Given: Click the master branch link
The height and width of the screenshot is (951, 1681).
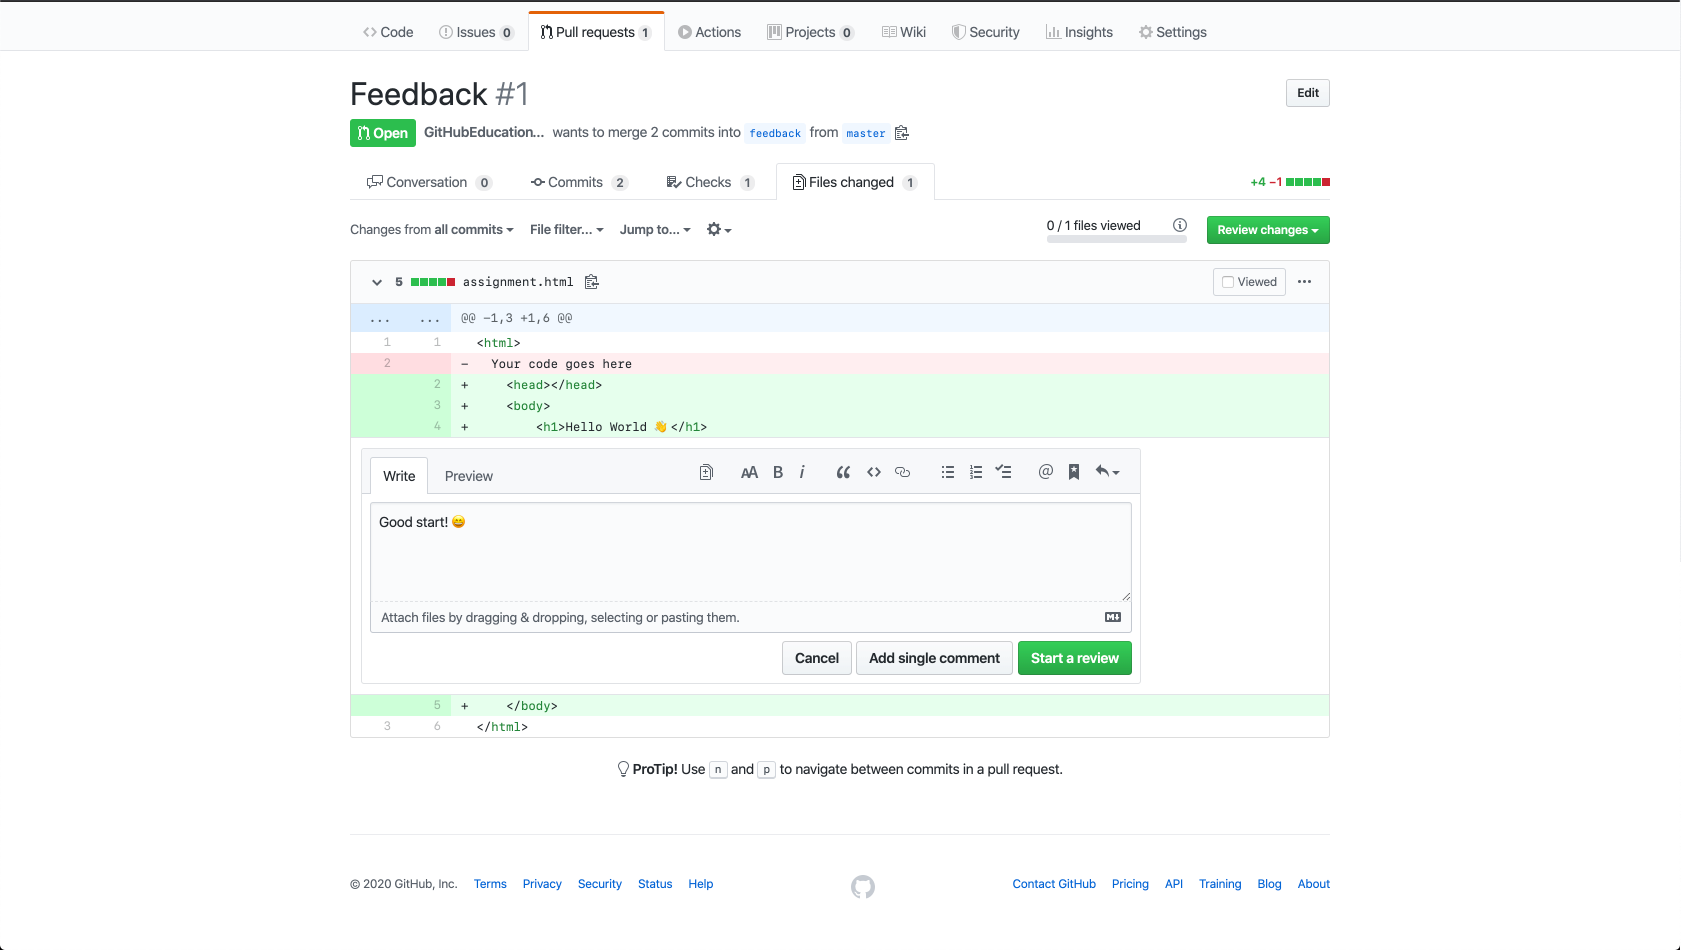Looking at the screenshot, I should 866,133.
